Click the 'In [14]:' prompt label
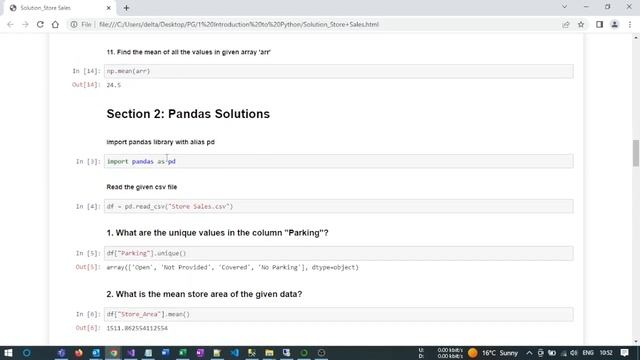The image size is (640, 360). point(86,71)
